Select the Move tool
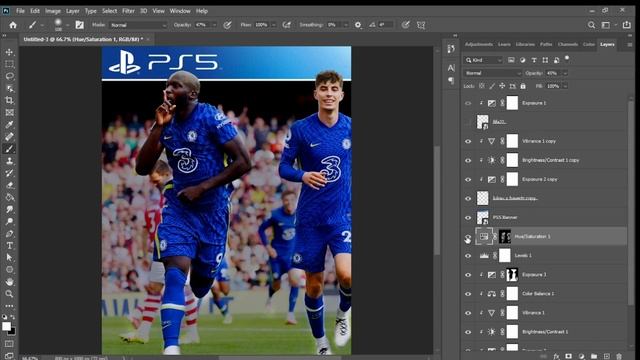The width and height of the screenshot is (640, 360). click(x=9, y=52)
